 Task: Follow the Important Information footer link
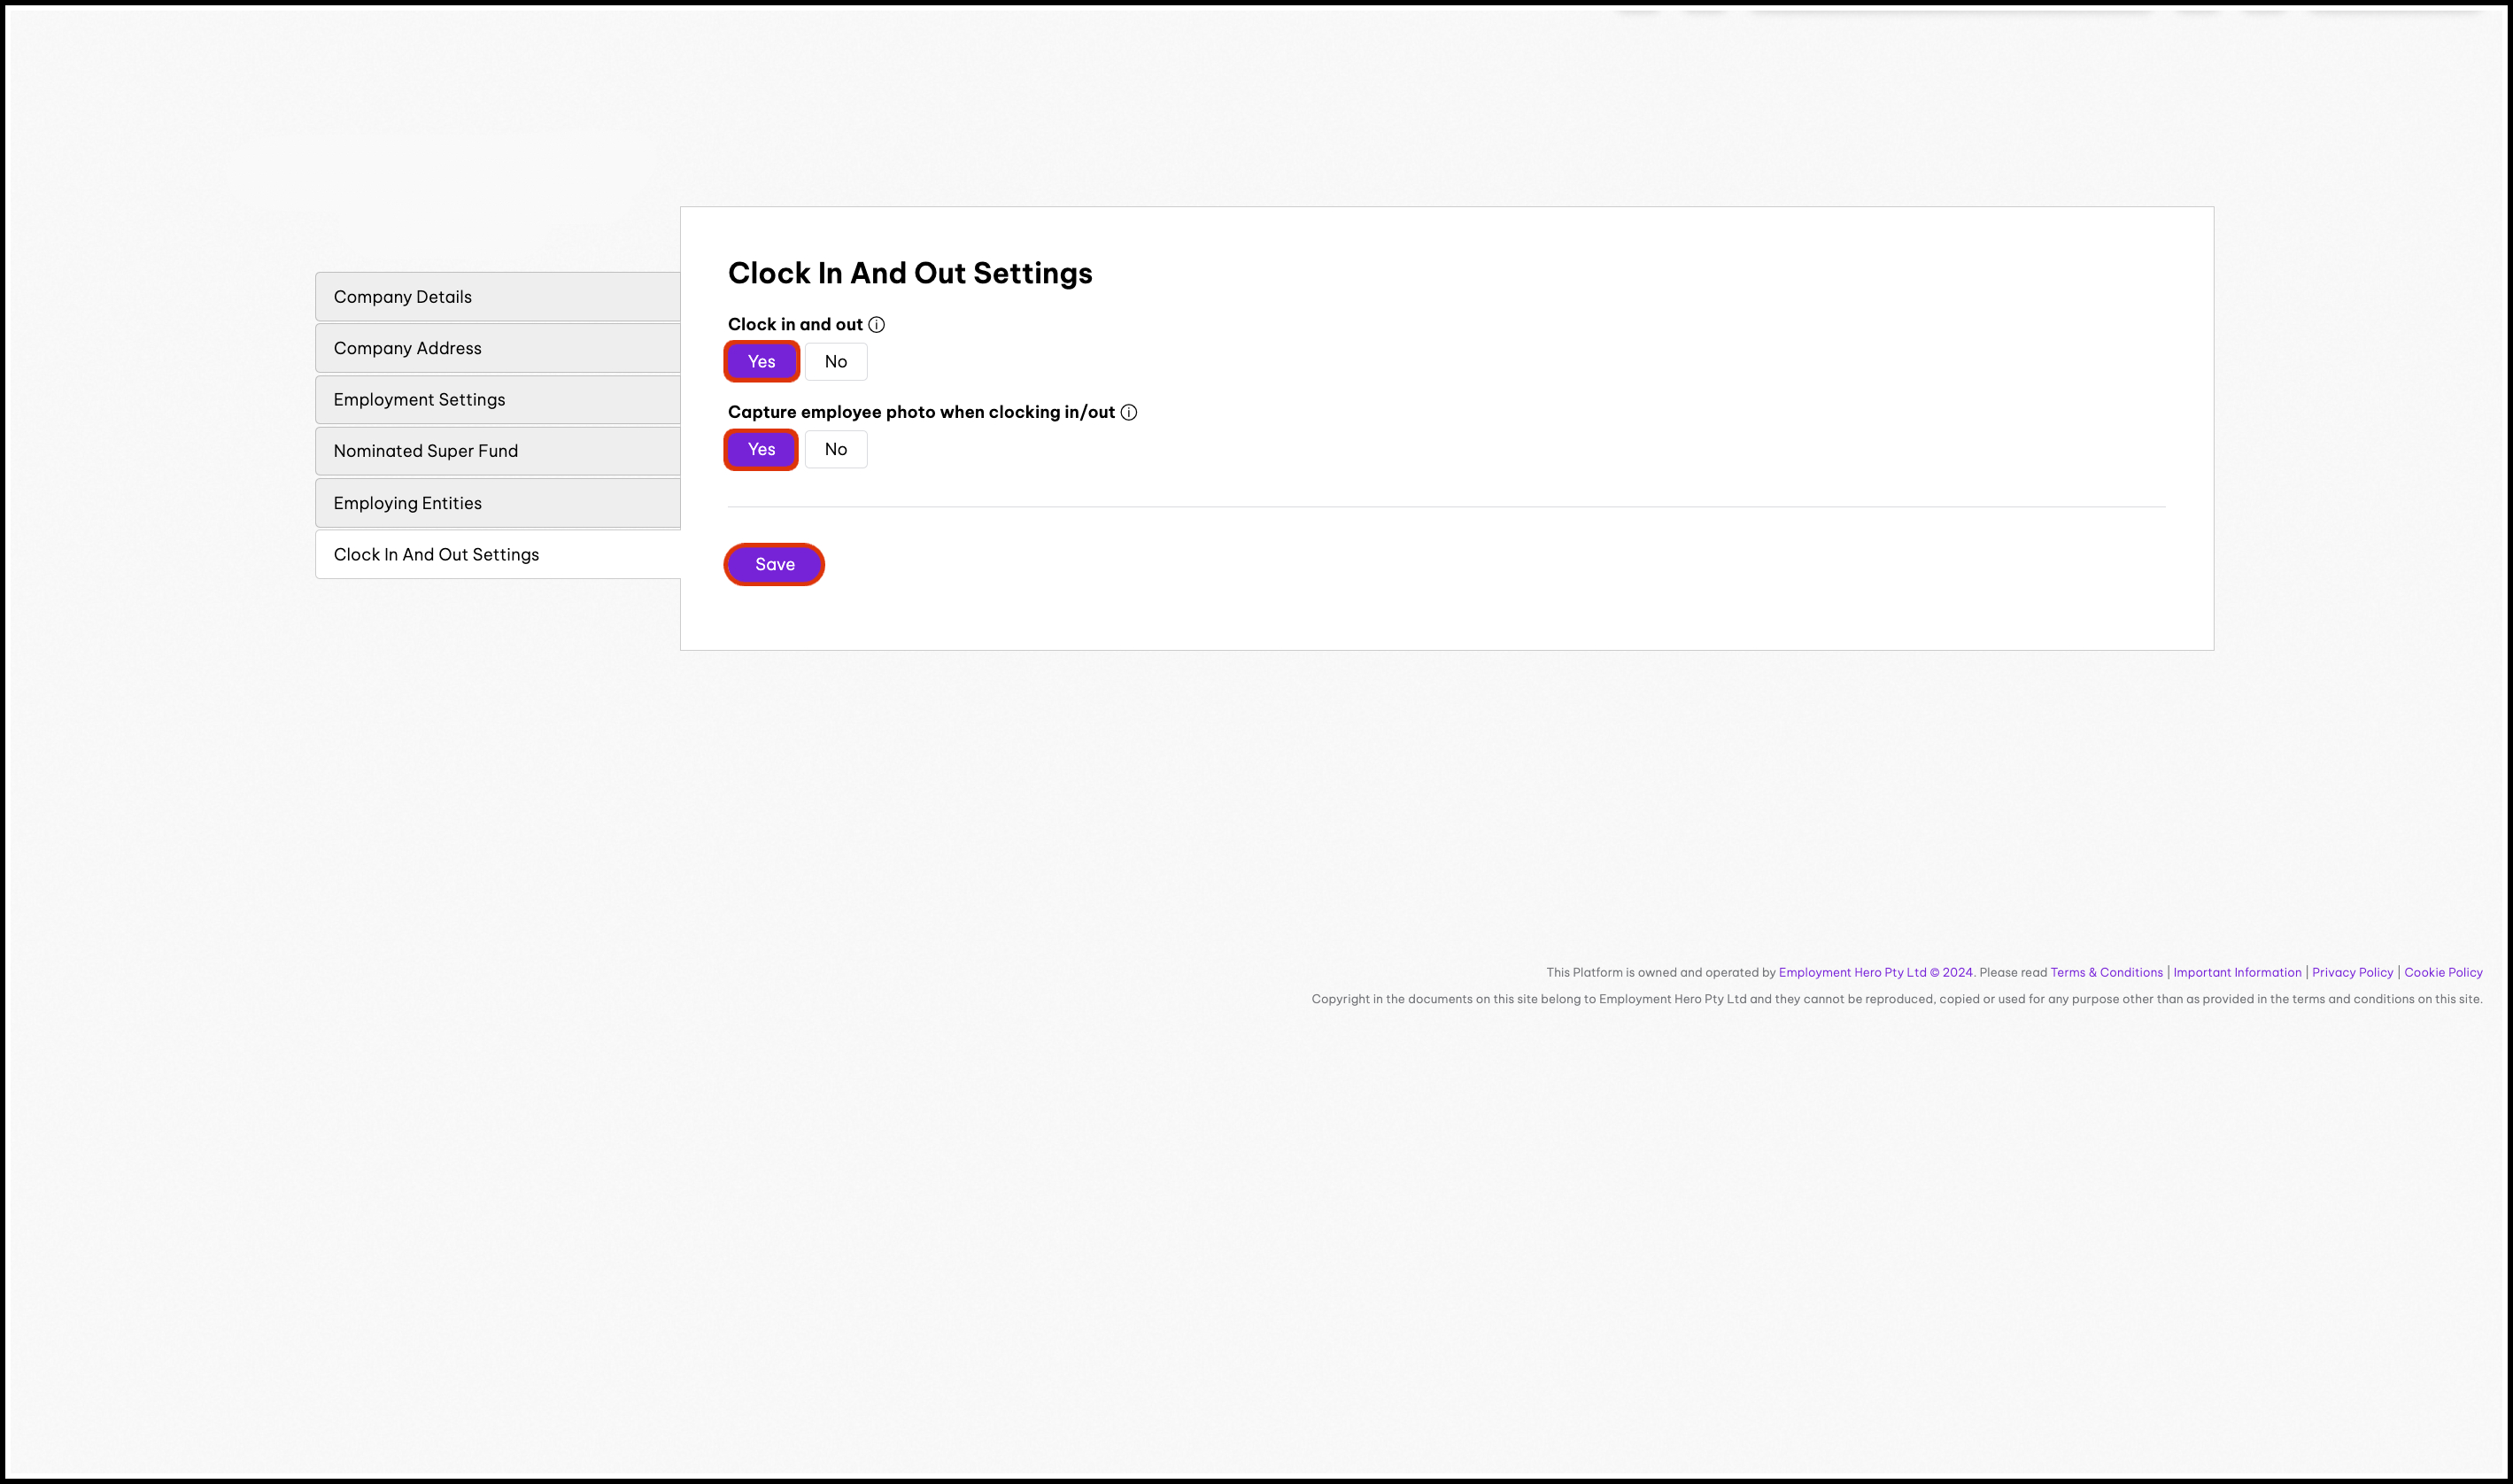click(x=2236, y=972)
